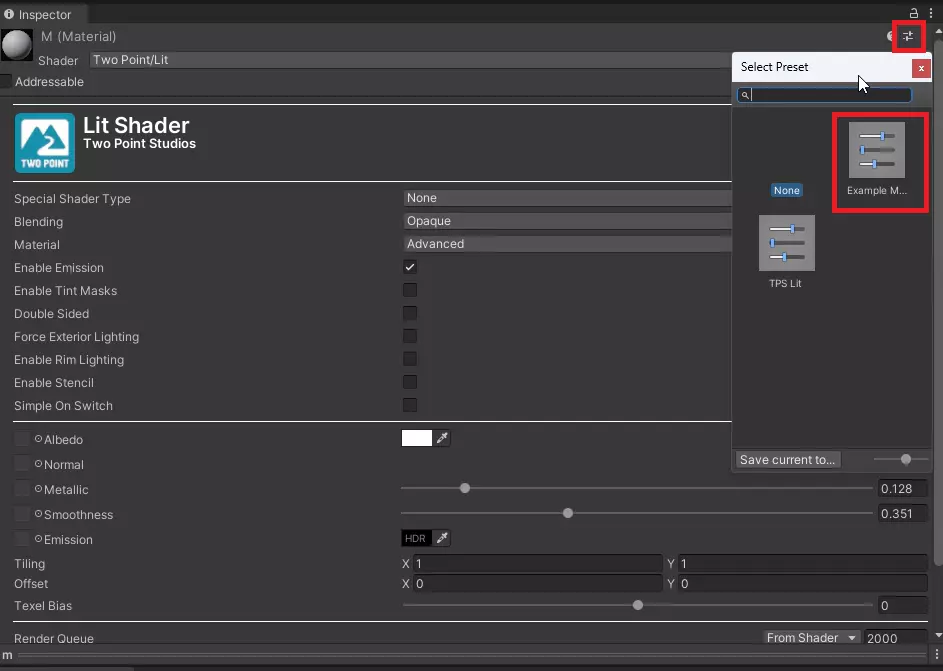This screenshot has height=671, width=943.
Task: Open Metallic texture picker circle icon
Action: (x=38, y=489)
